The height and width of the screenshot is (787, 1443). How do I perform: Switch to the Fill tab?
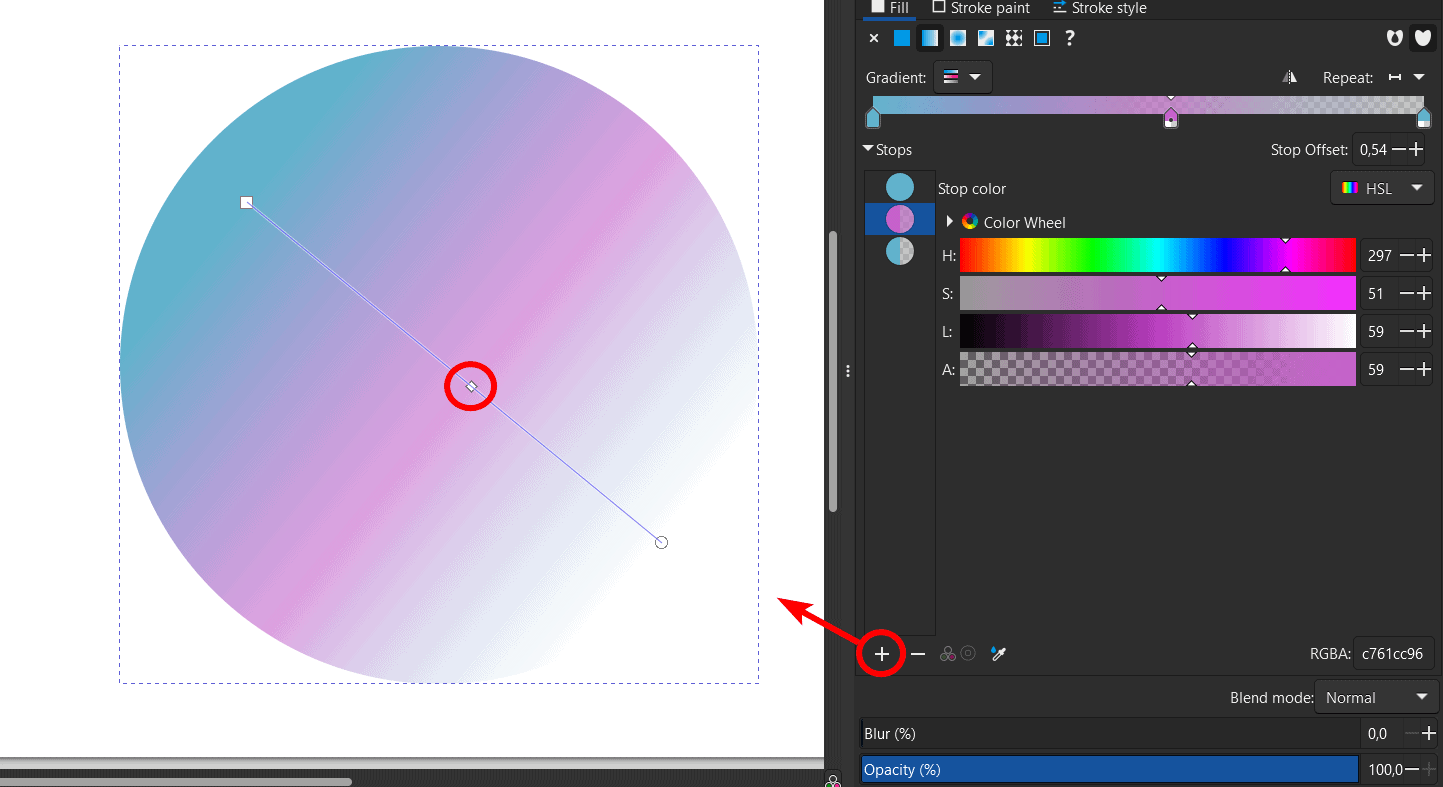click(x=890, y=8)
